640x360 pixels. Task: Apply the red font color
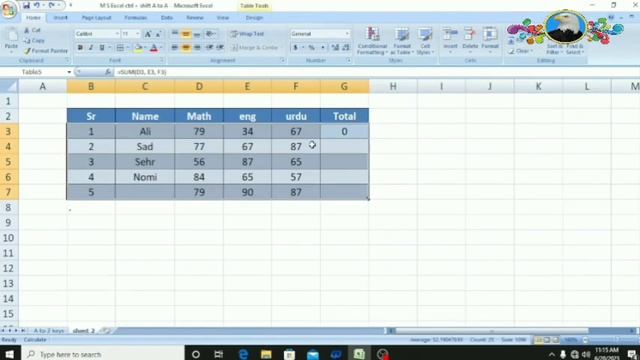click(154, 48)
